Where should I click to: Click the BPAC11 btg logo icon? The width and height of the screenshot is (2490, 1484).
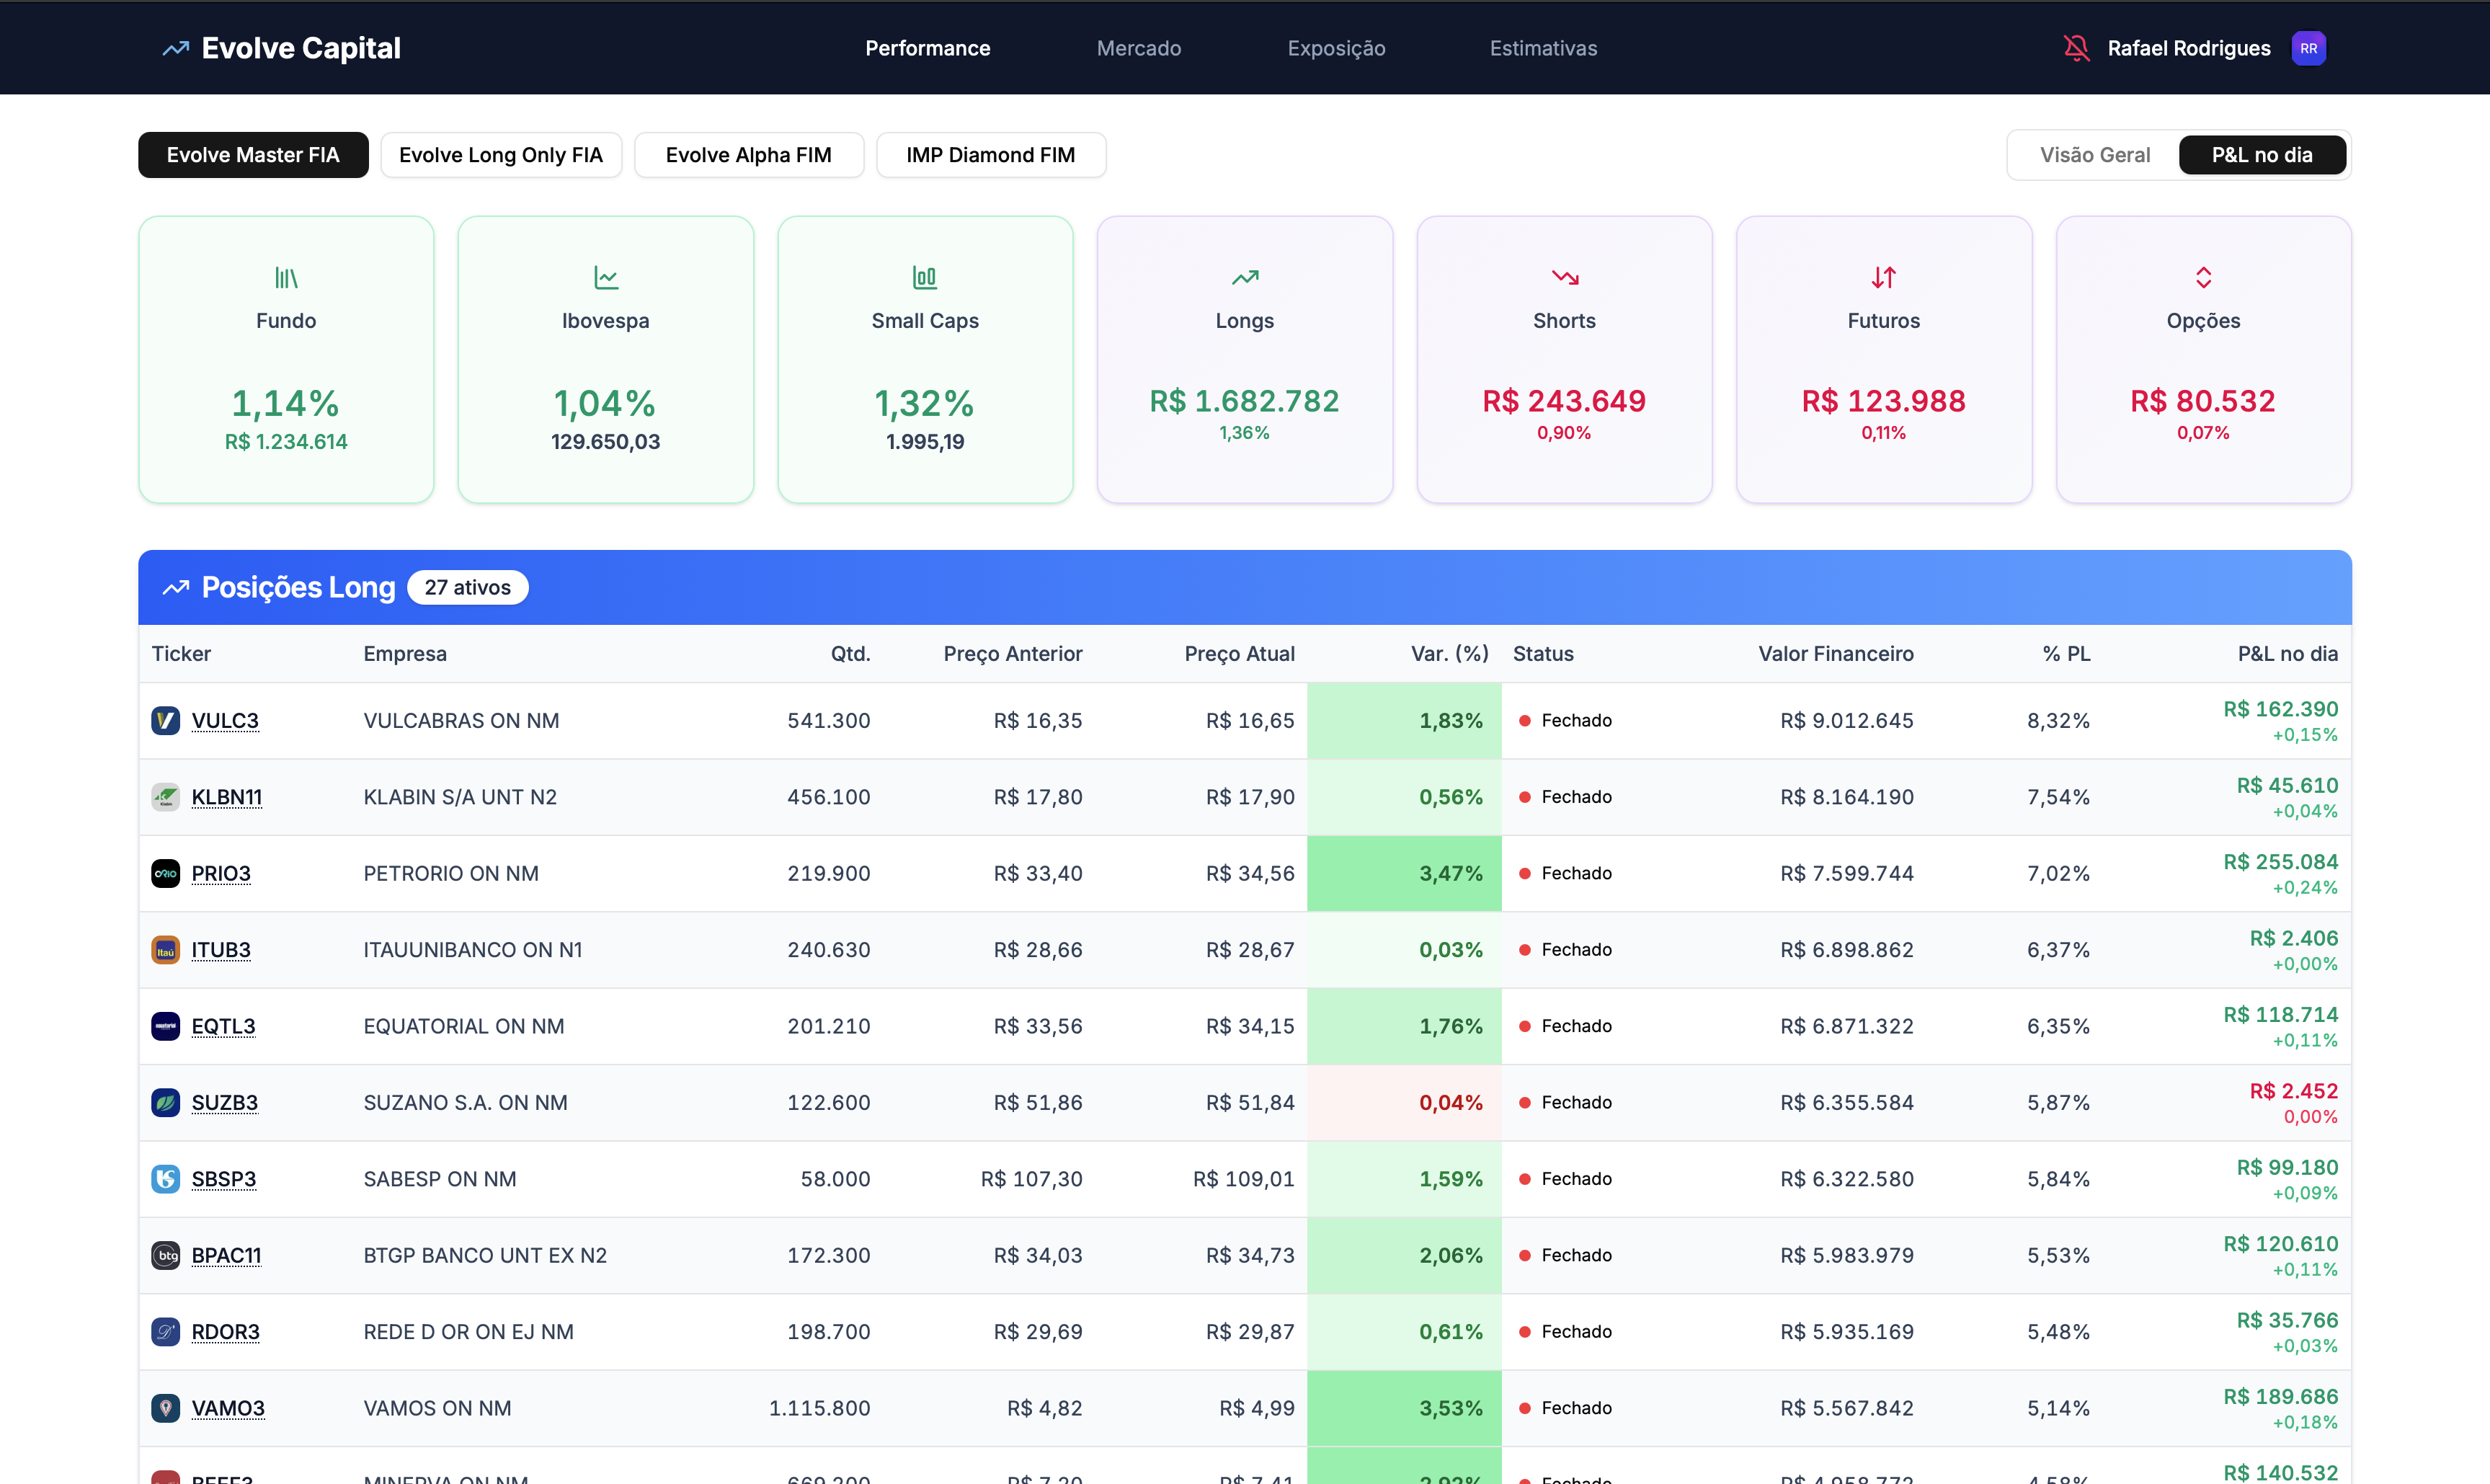(x=165, y=1255)
